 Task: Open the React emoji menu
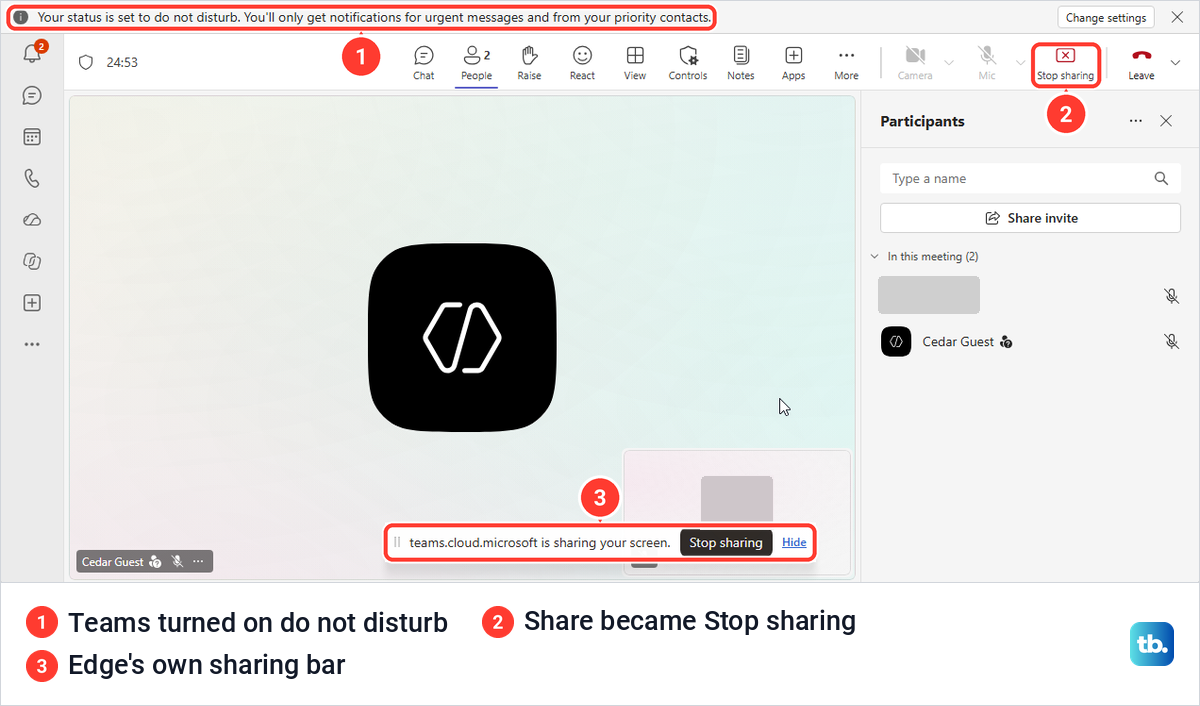click(582, 63)
